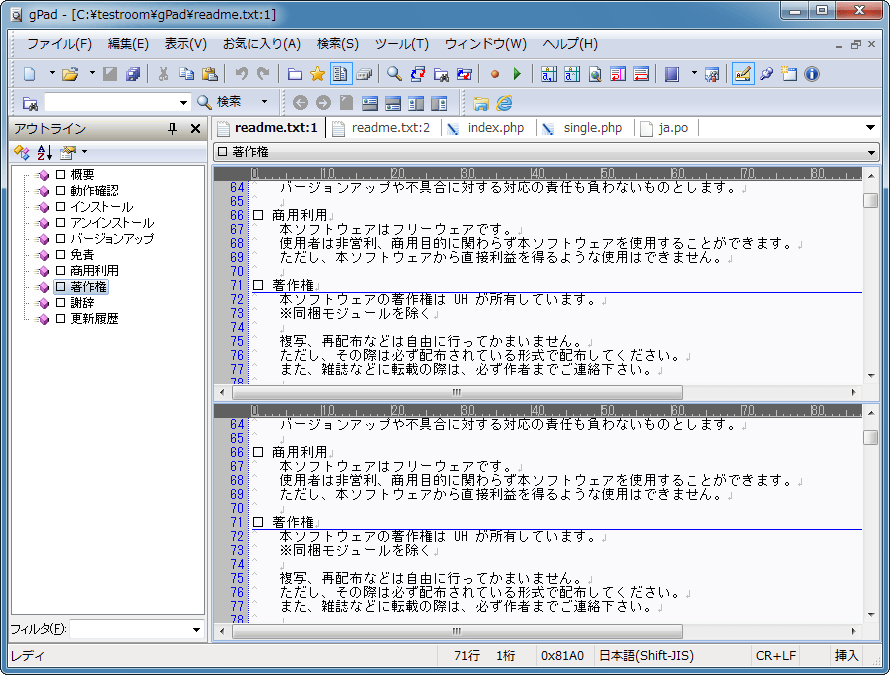Image resolution: width=890 pixels, height=675 pixels.
Task: Click the upper pane horizontal scrollbar thumb
Action: [x=457, y=392]
